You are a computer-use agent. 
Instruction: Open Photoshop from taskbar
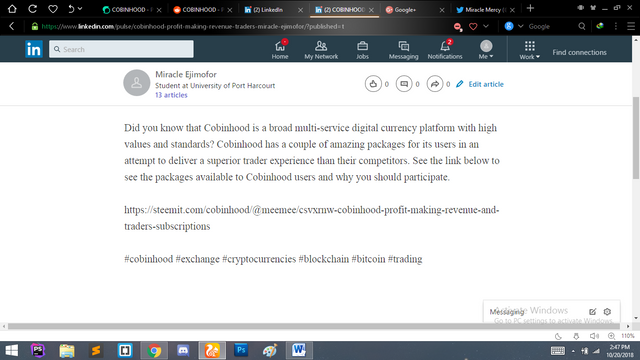[x=241, y=351]
